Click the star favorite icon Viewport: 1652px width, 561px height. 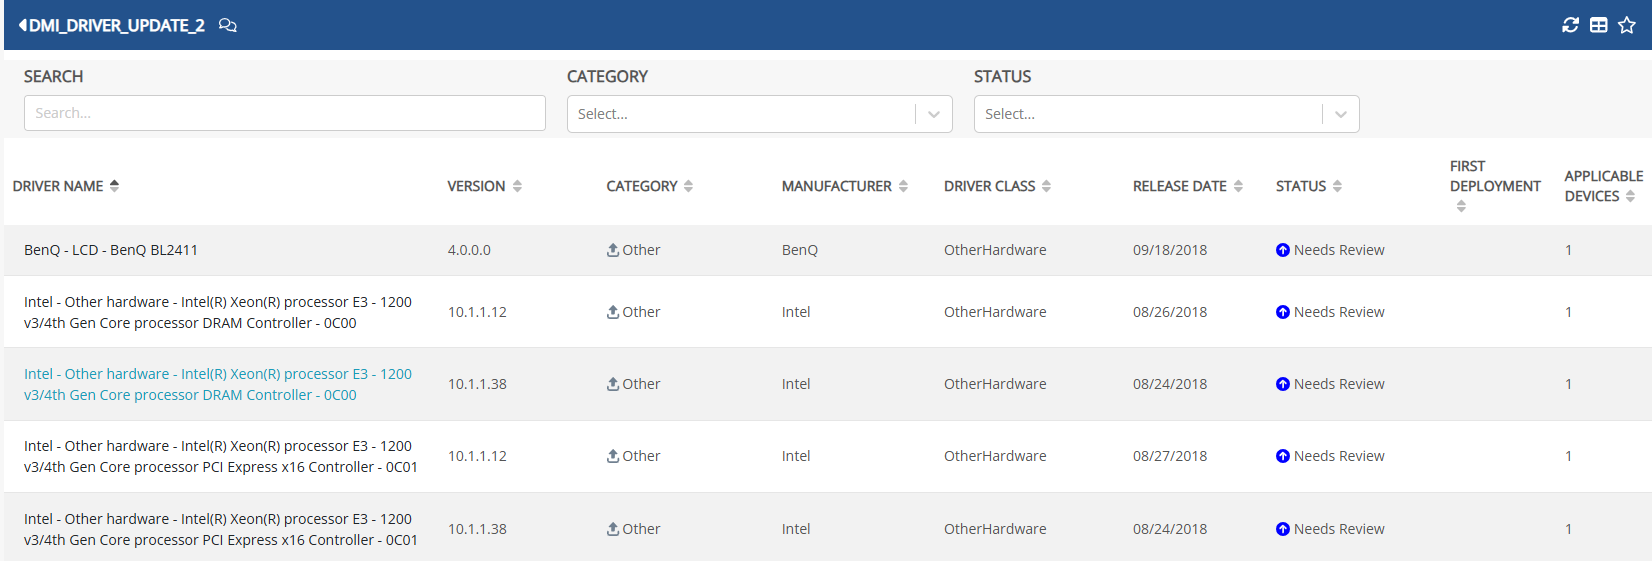[x=1627, y=25]
